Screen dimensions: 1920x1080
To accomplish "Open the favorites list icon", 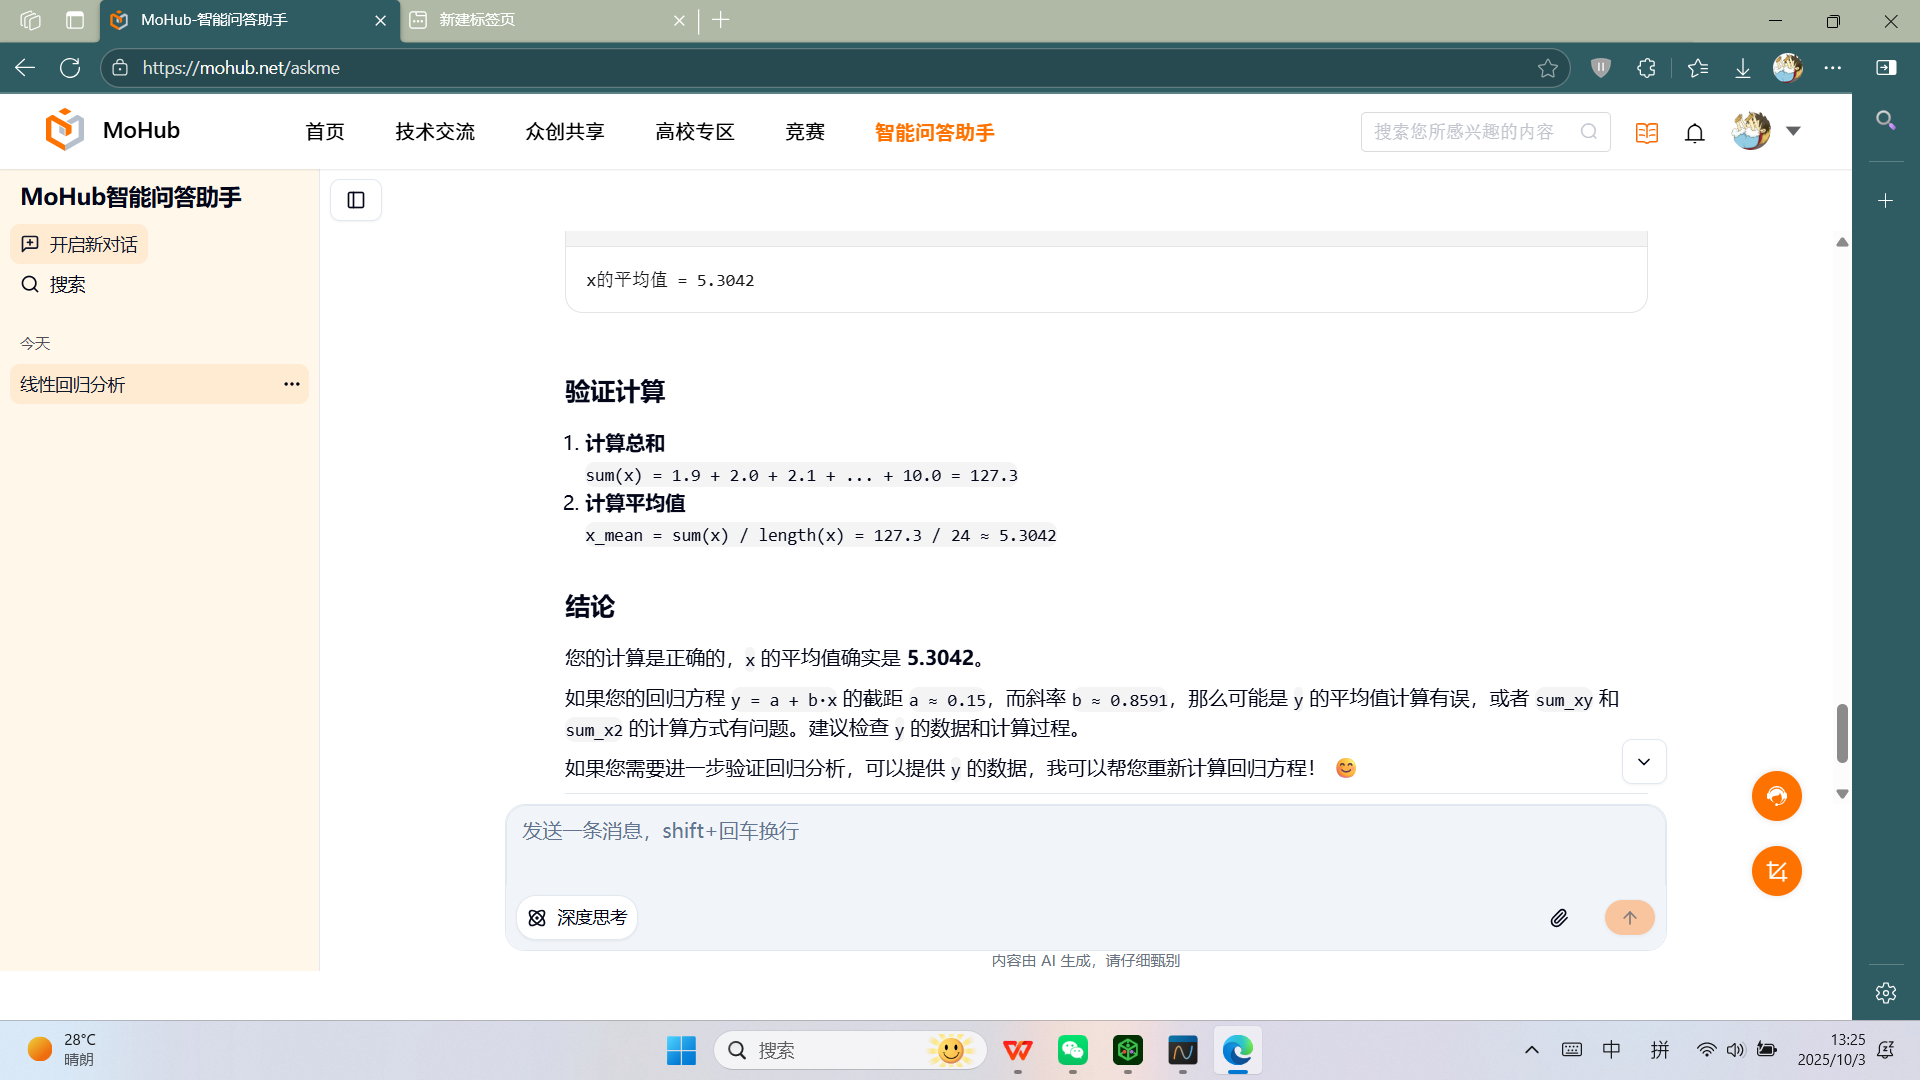I will coord(1698,68).
